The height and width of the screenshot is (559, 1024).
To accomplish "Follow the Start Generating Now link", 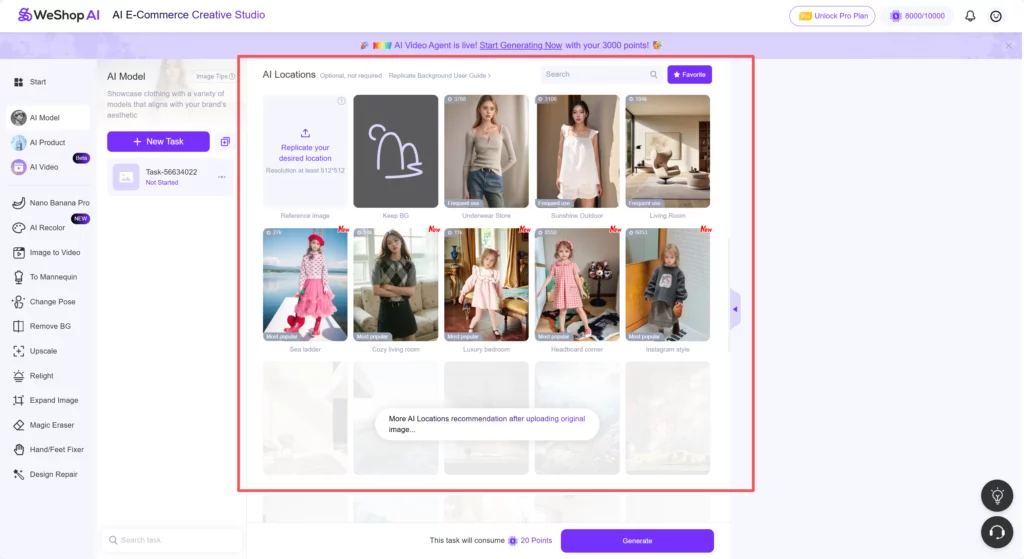I will (x=520, y=45).
